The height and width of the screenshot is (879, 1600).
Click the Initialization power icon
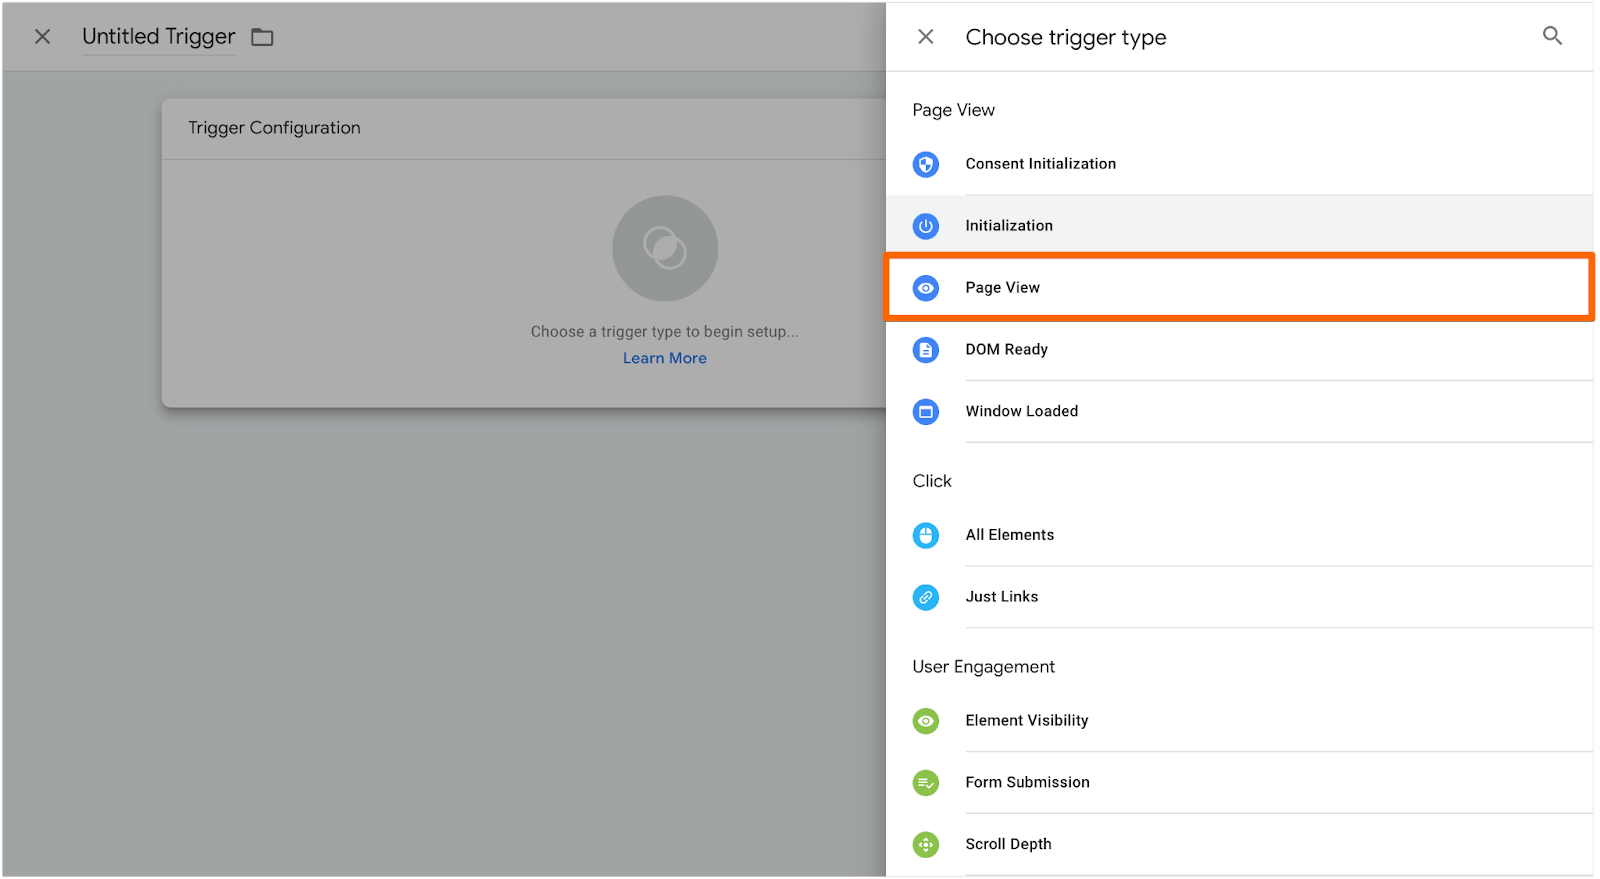tap(926, 226)
